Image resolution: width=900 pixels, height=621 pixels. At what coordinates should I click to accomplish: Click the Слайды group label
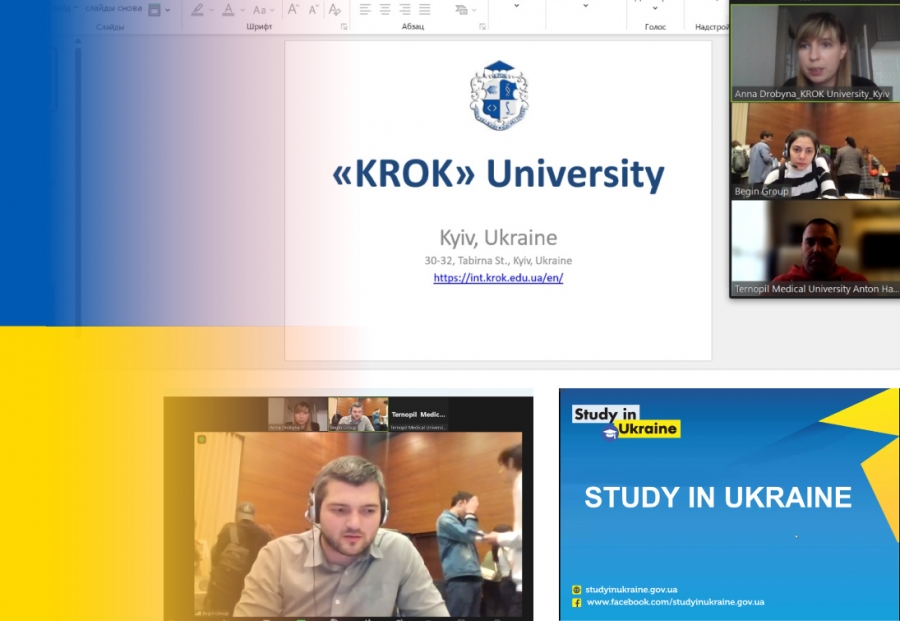[x=110, y=26]
